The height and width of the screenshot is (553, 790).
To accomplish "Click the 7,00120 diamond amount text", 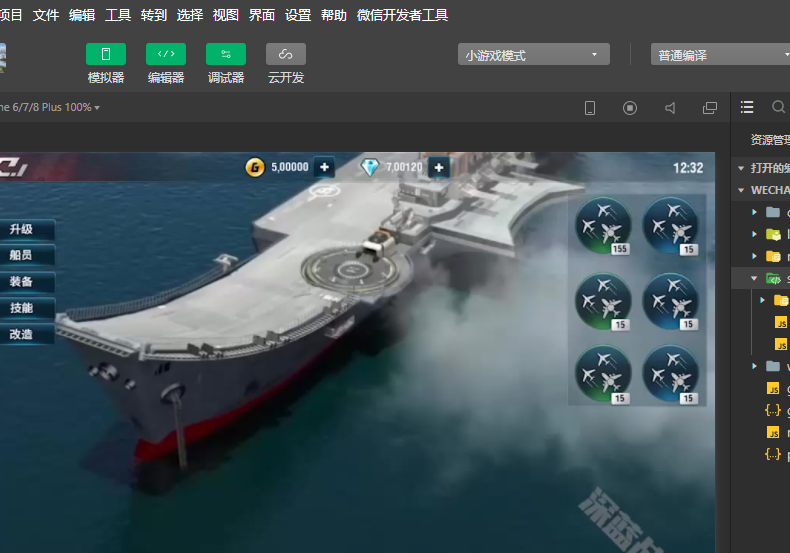I will click(404, 167).
